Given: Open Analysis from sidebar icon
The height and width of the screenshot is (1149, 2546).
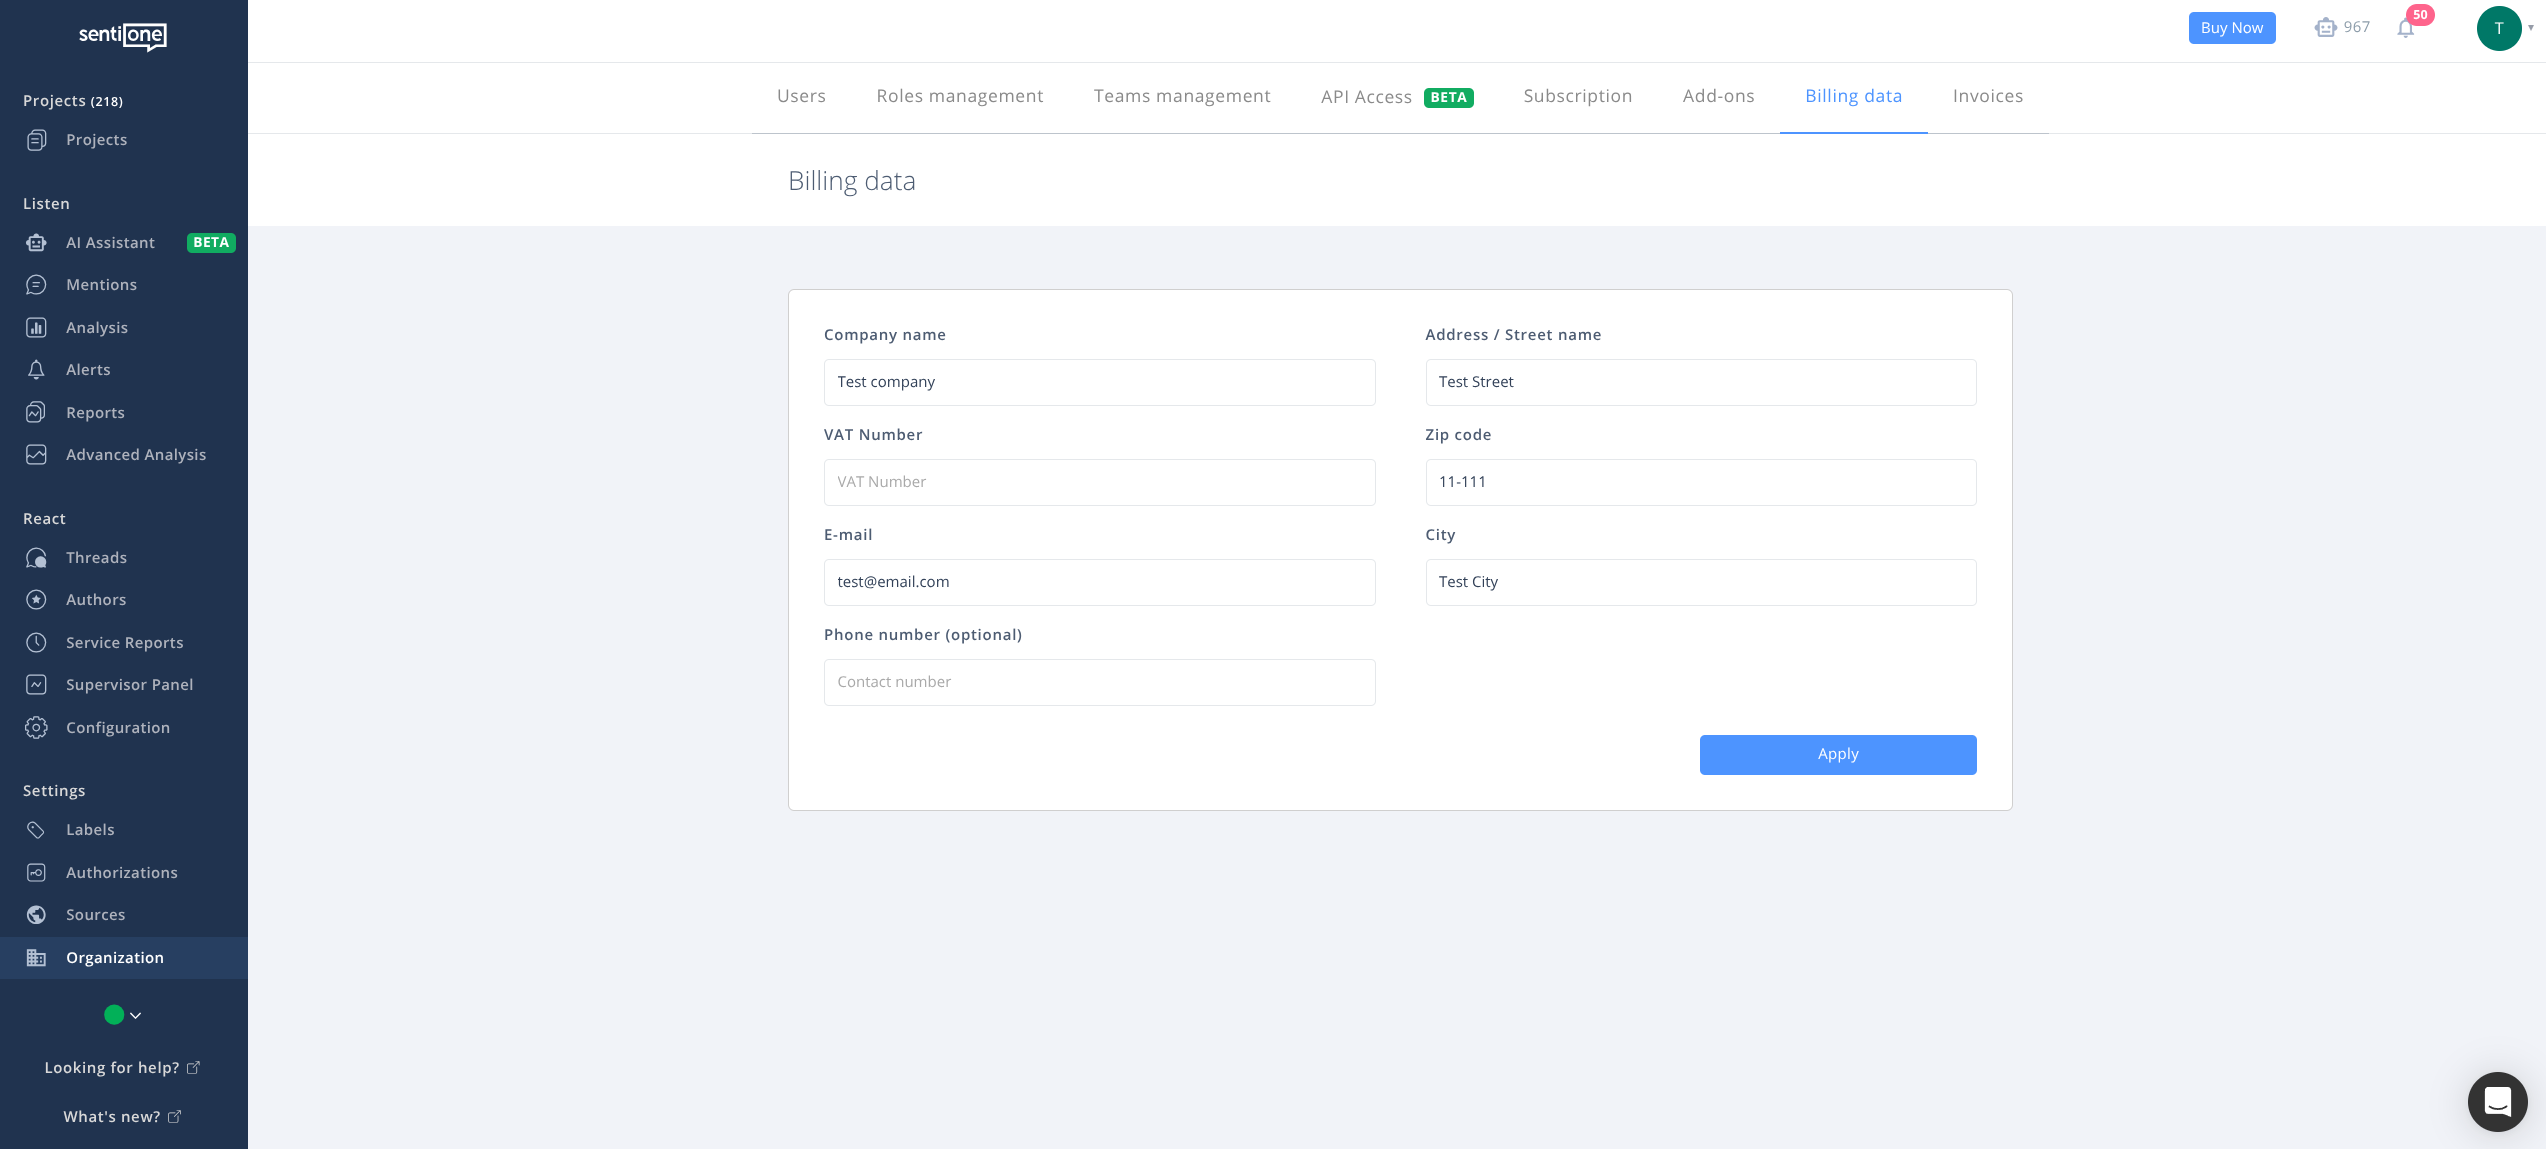Looking at the screenshot, I should pos(36,328).
